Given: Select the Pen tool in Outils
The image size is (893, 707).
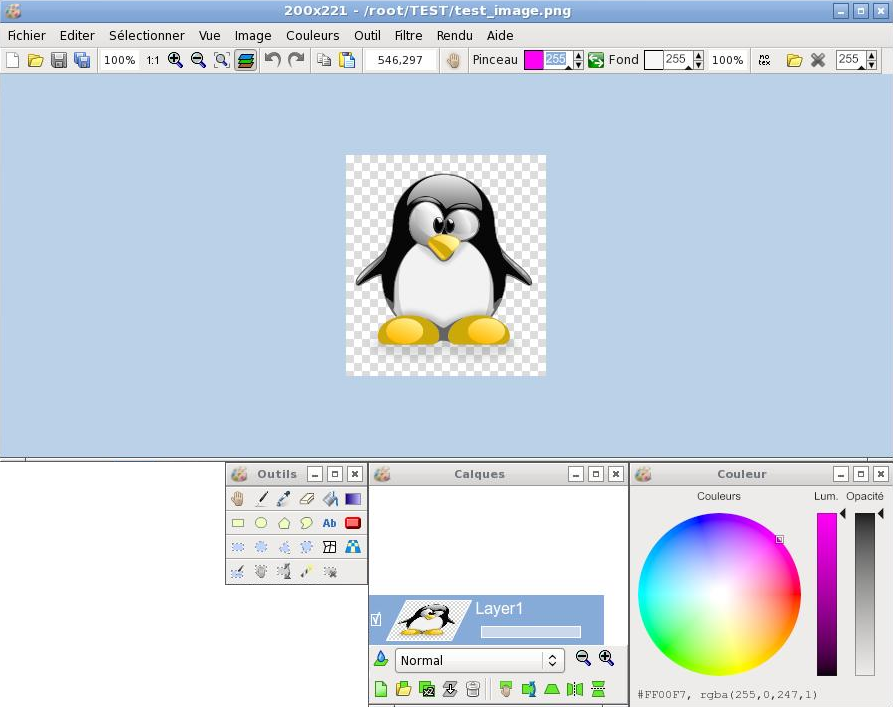Looking at the screenshot, I should coord(261,499).
